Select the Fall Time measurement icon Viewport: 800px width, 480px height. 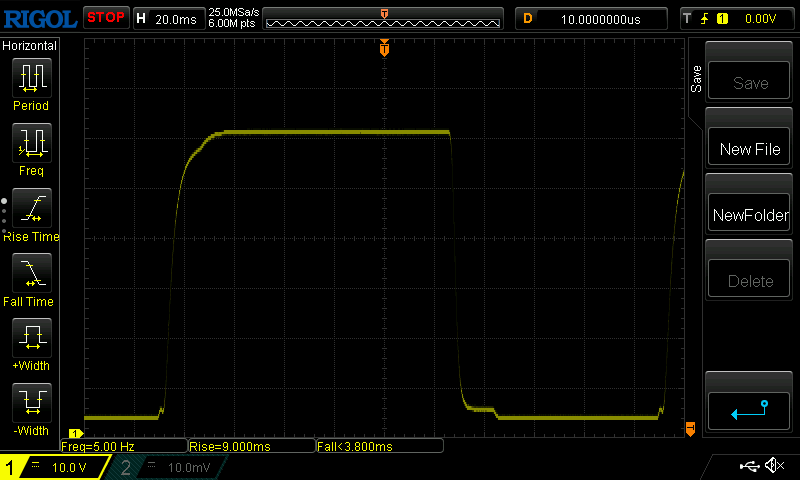pos(30,274)
